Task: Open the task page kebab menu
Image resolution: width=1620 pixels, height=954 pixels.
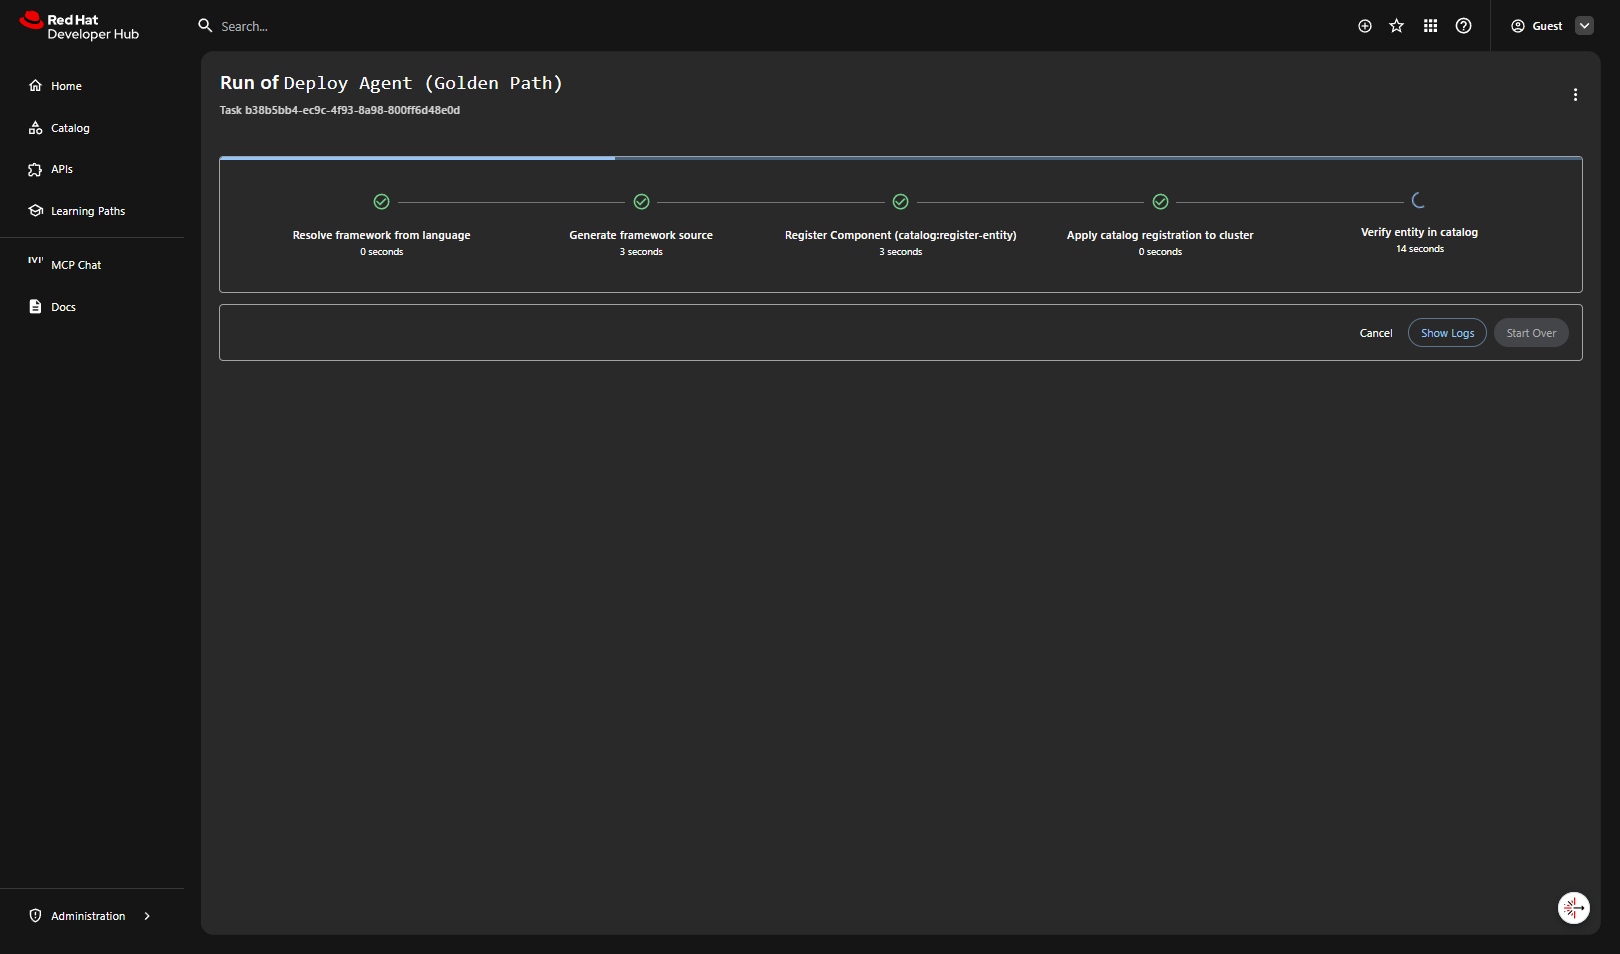Action: [x=1576, y=95]
